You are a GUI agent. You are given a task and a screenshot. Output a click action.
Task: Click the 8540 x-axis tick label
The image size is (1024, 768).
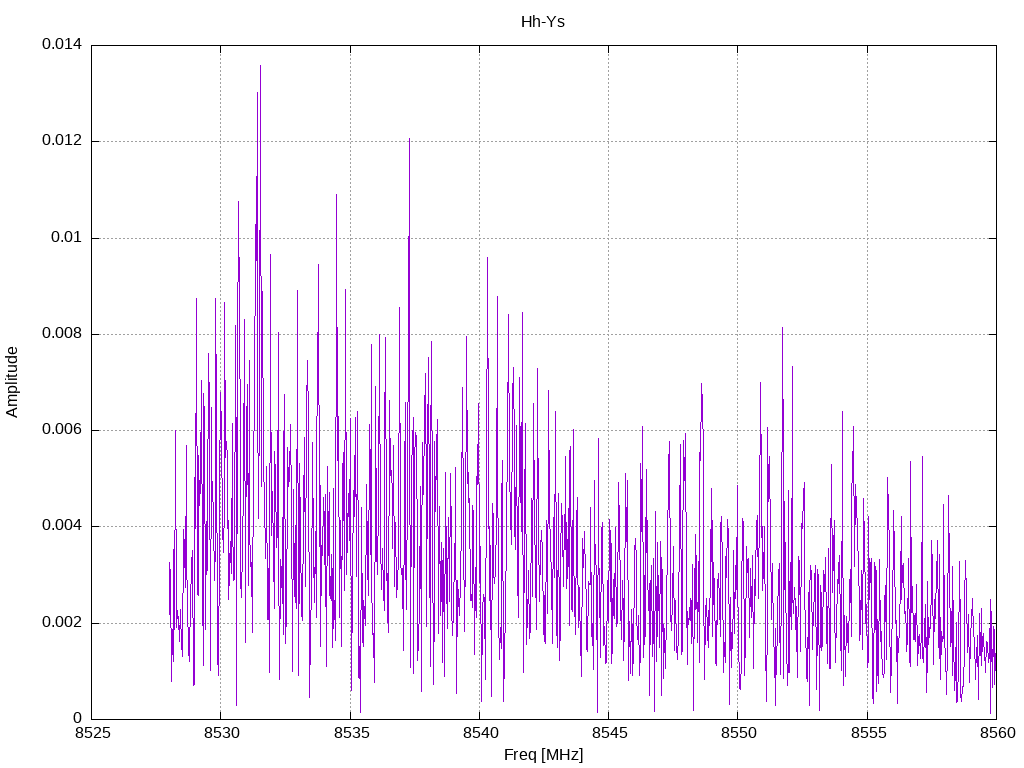pyautogui.click(x=480, y=733)
